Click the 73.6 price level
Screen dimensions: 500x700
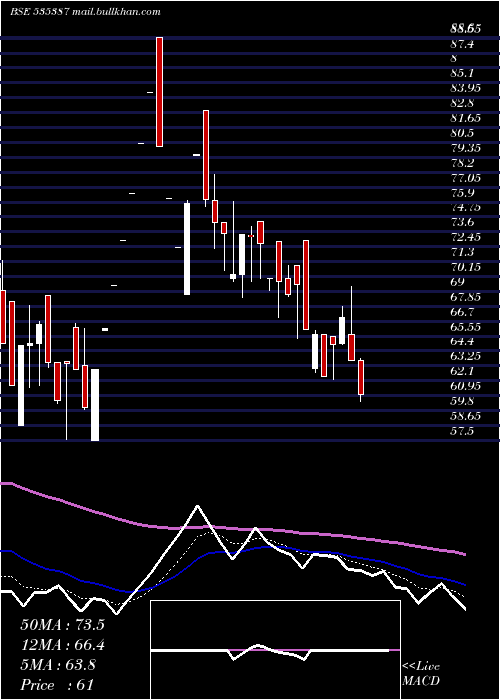tap(462, 222)
